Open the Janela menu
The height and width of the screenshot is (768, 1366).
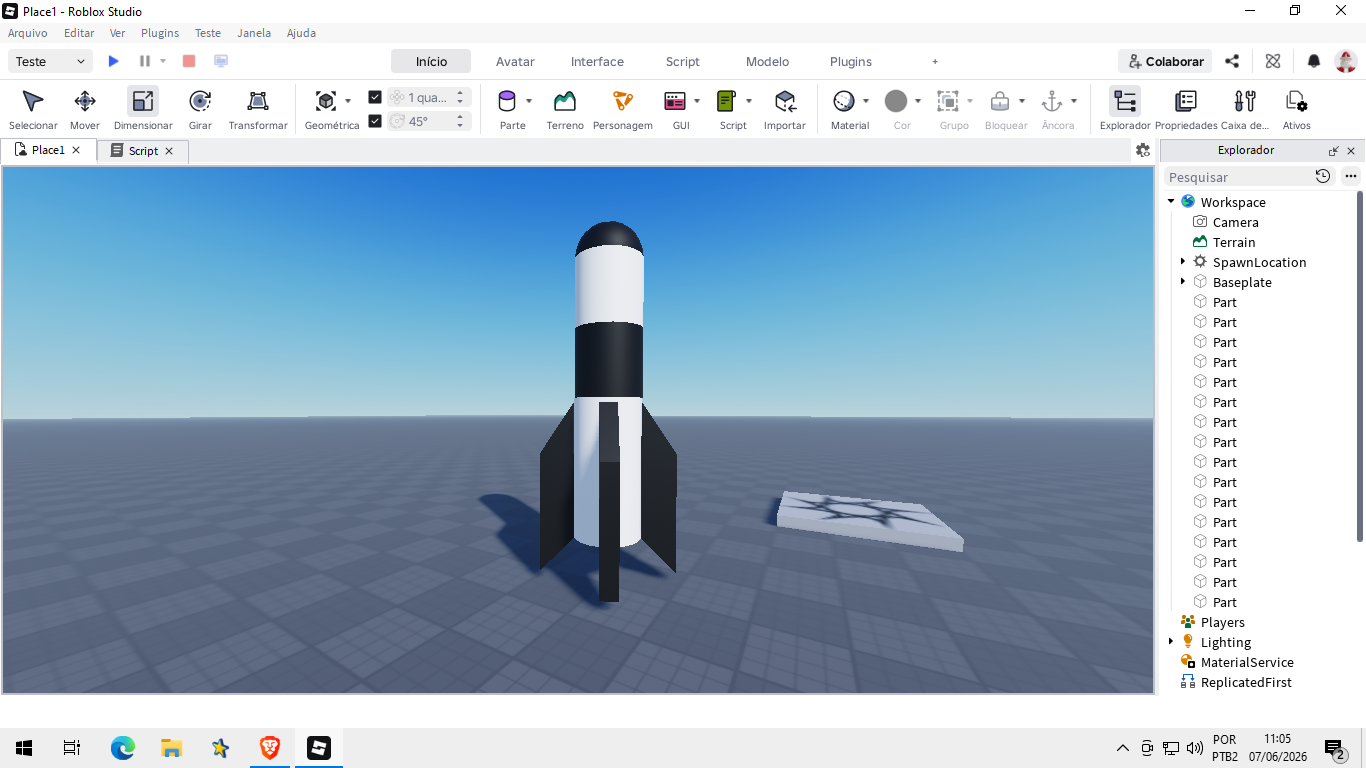(x=254, y=33)
